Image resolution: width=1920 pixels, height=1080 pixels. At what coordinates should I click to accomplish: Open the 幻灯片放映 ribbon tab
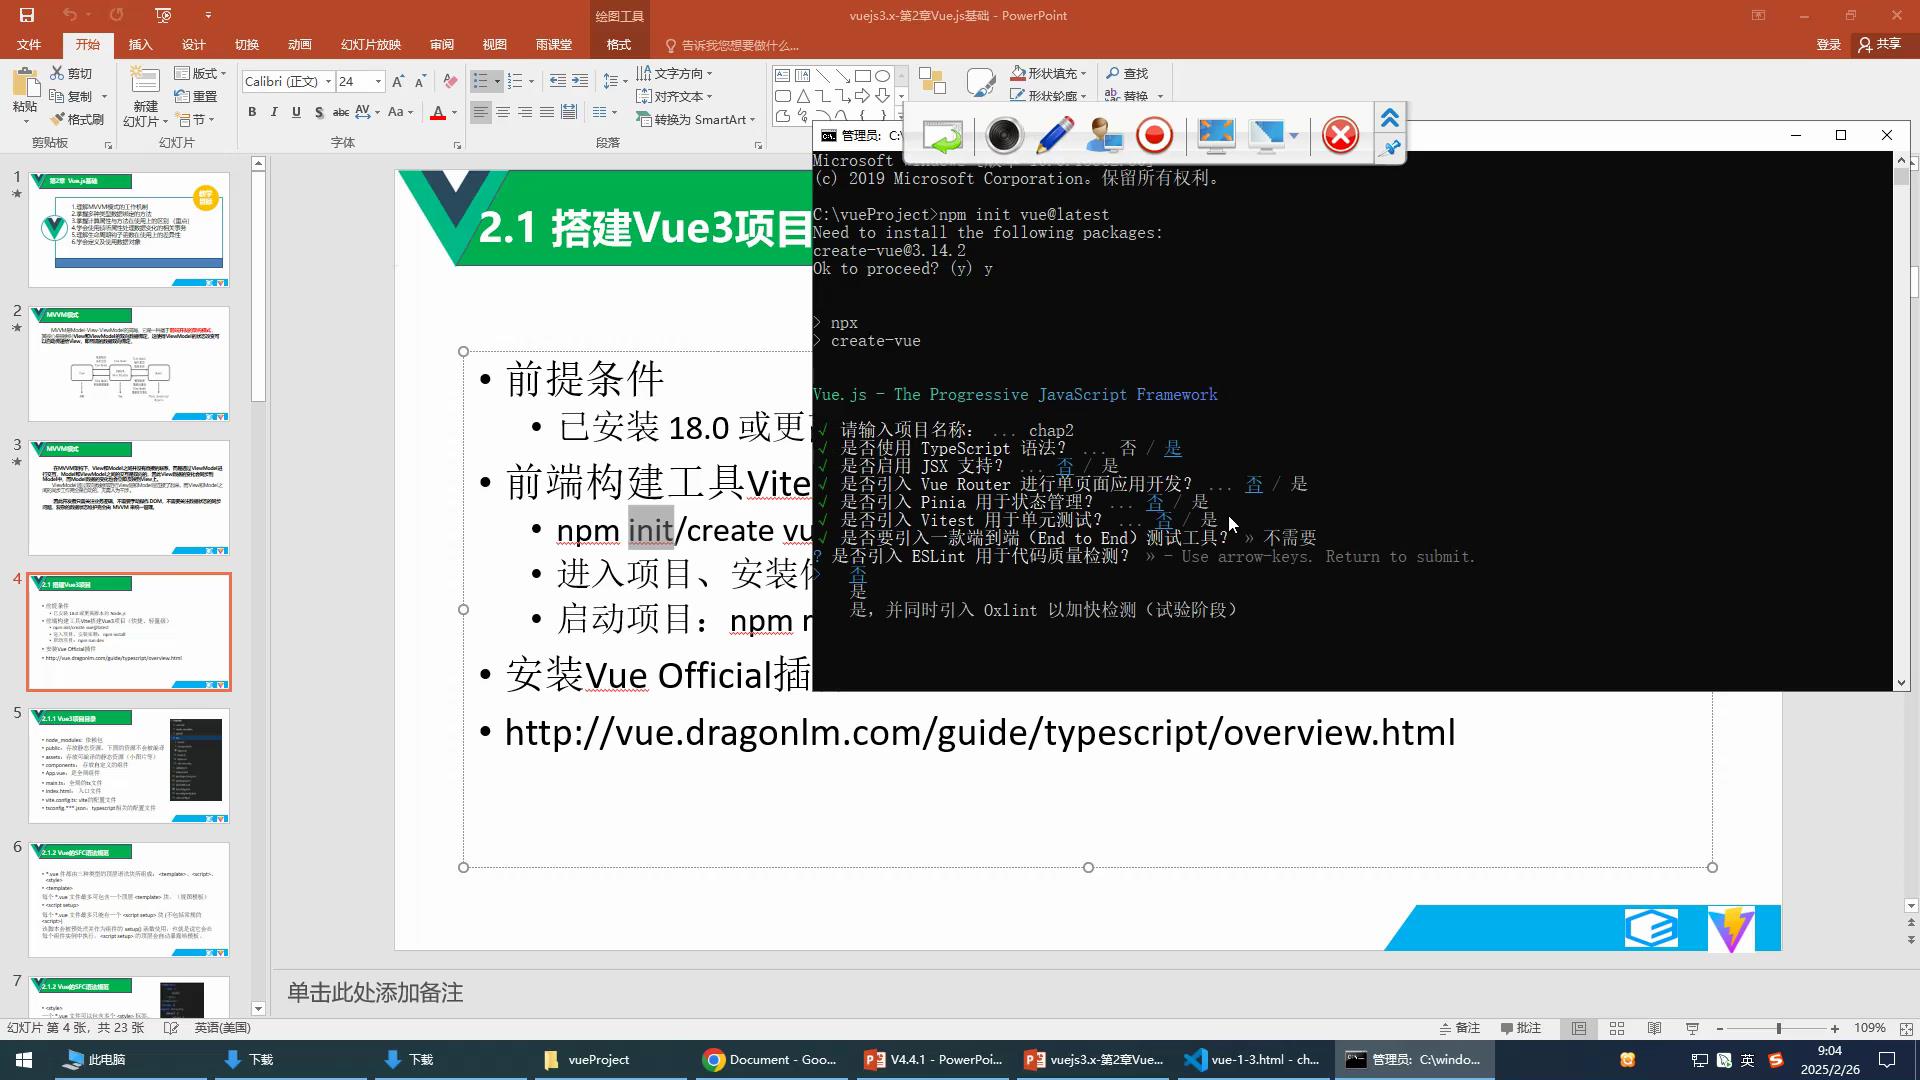(370, 45)
